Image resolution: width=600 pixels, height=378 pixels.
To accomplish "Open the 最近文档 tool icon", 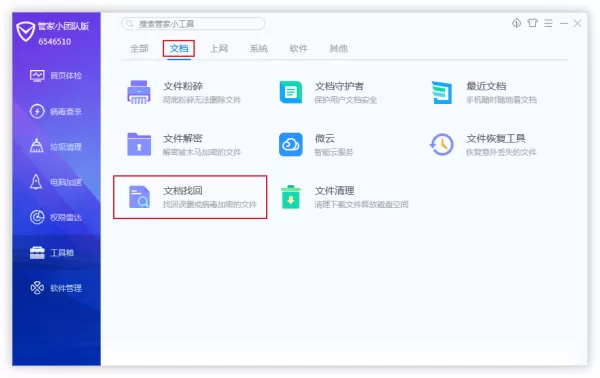I will 442,92.
